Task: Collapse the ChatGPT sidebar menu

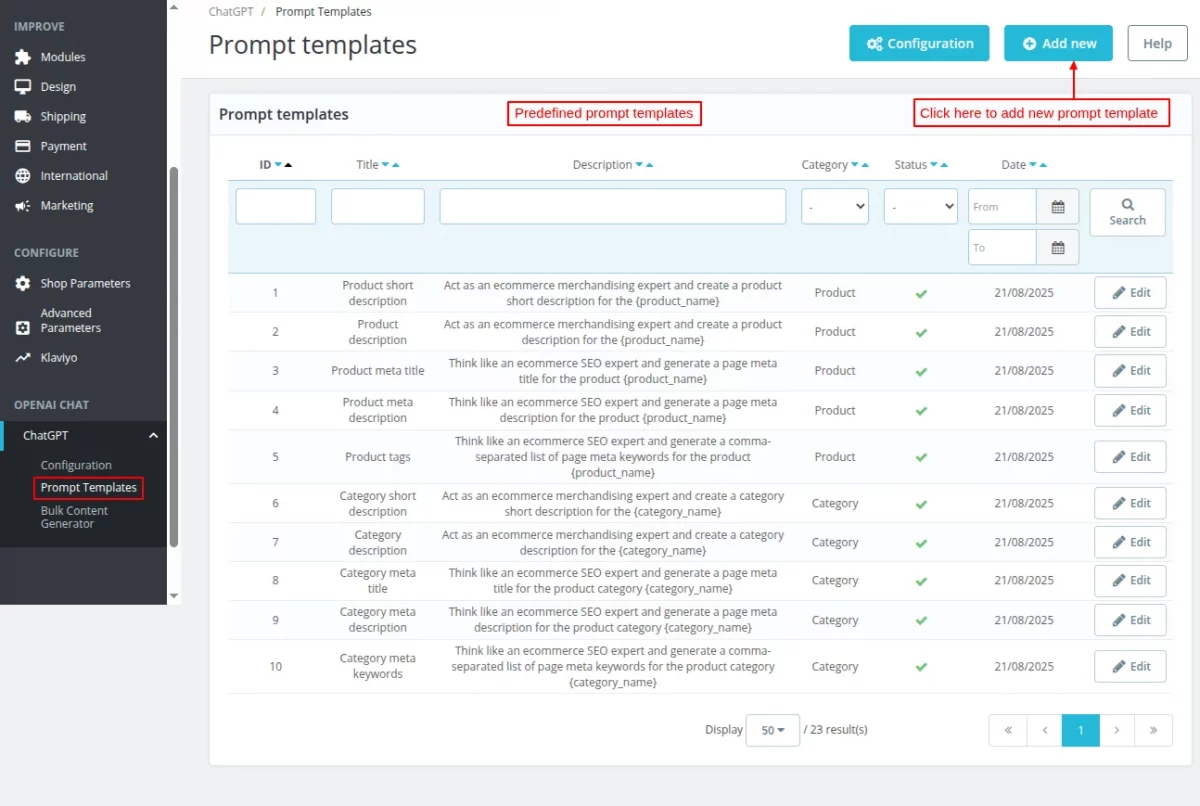Action: pyautogui.click(x=153, y=435)
